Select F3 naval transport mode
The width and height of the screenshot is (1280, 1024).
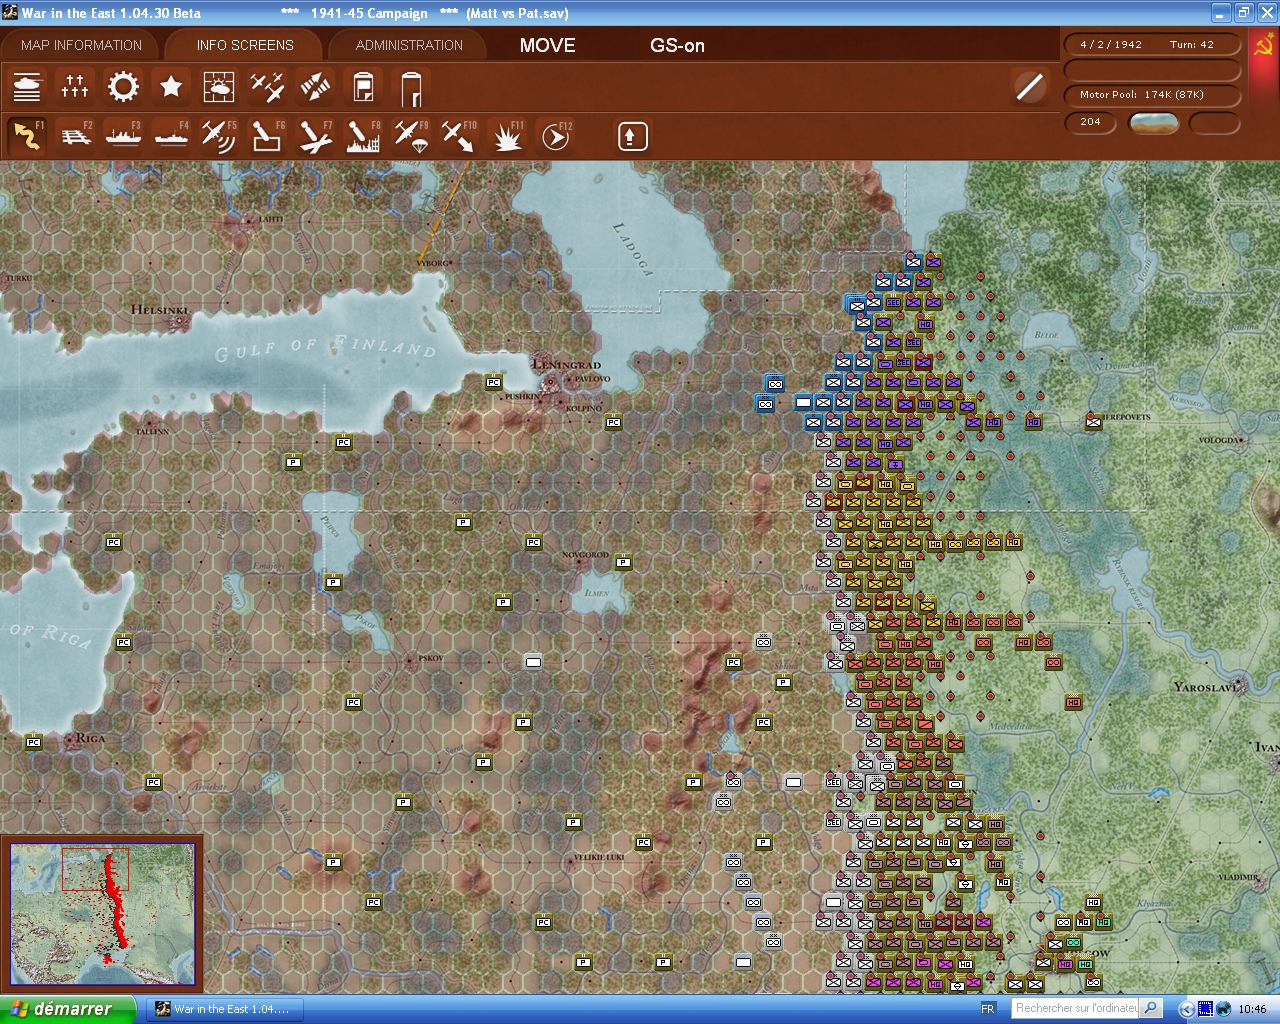click(x=123, y=136)
